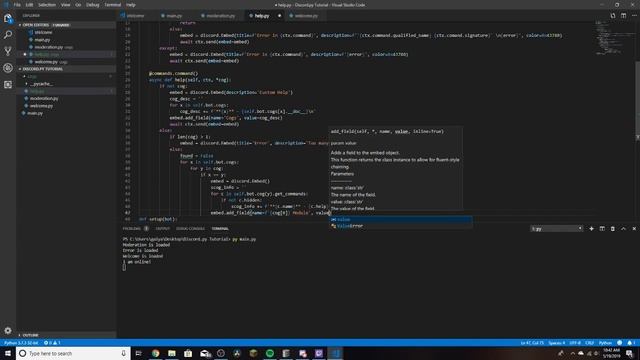Screen dimensions: 640x360
Task: Create a new terminal with plus icon
Action: 591,229
